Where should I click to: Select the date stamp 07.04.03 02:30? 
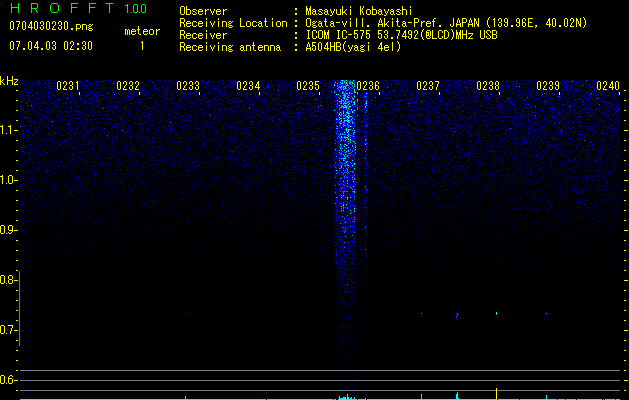[x=51, y=46]
